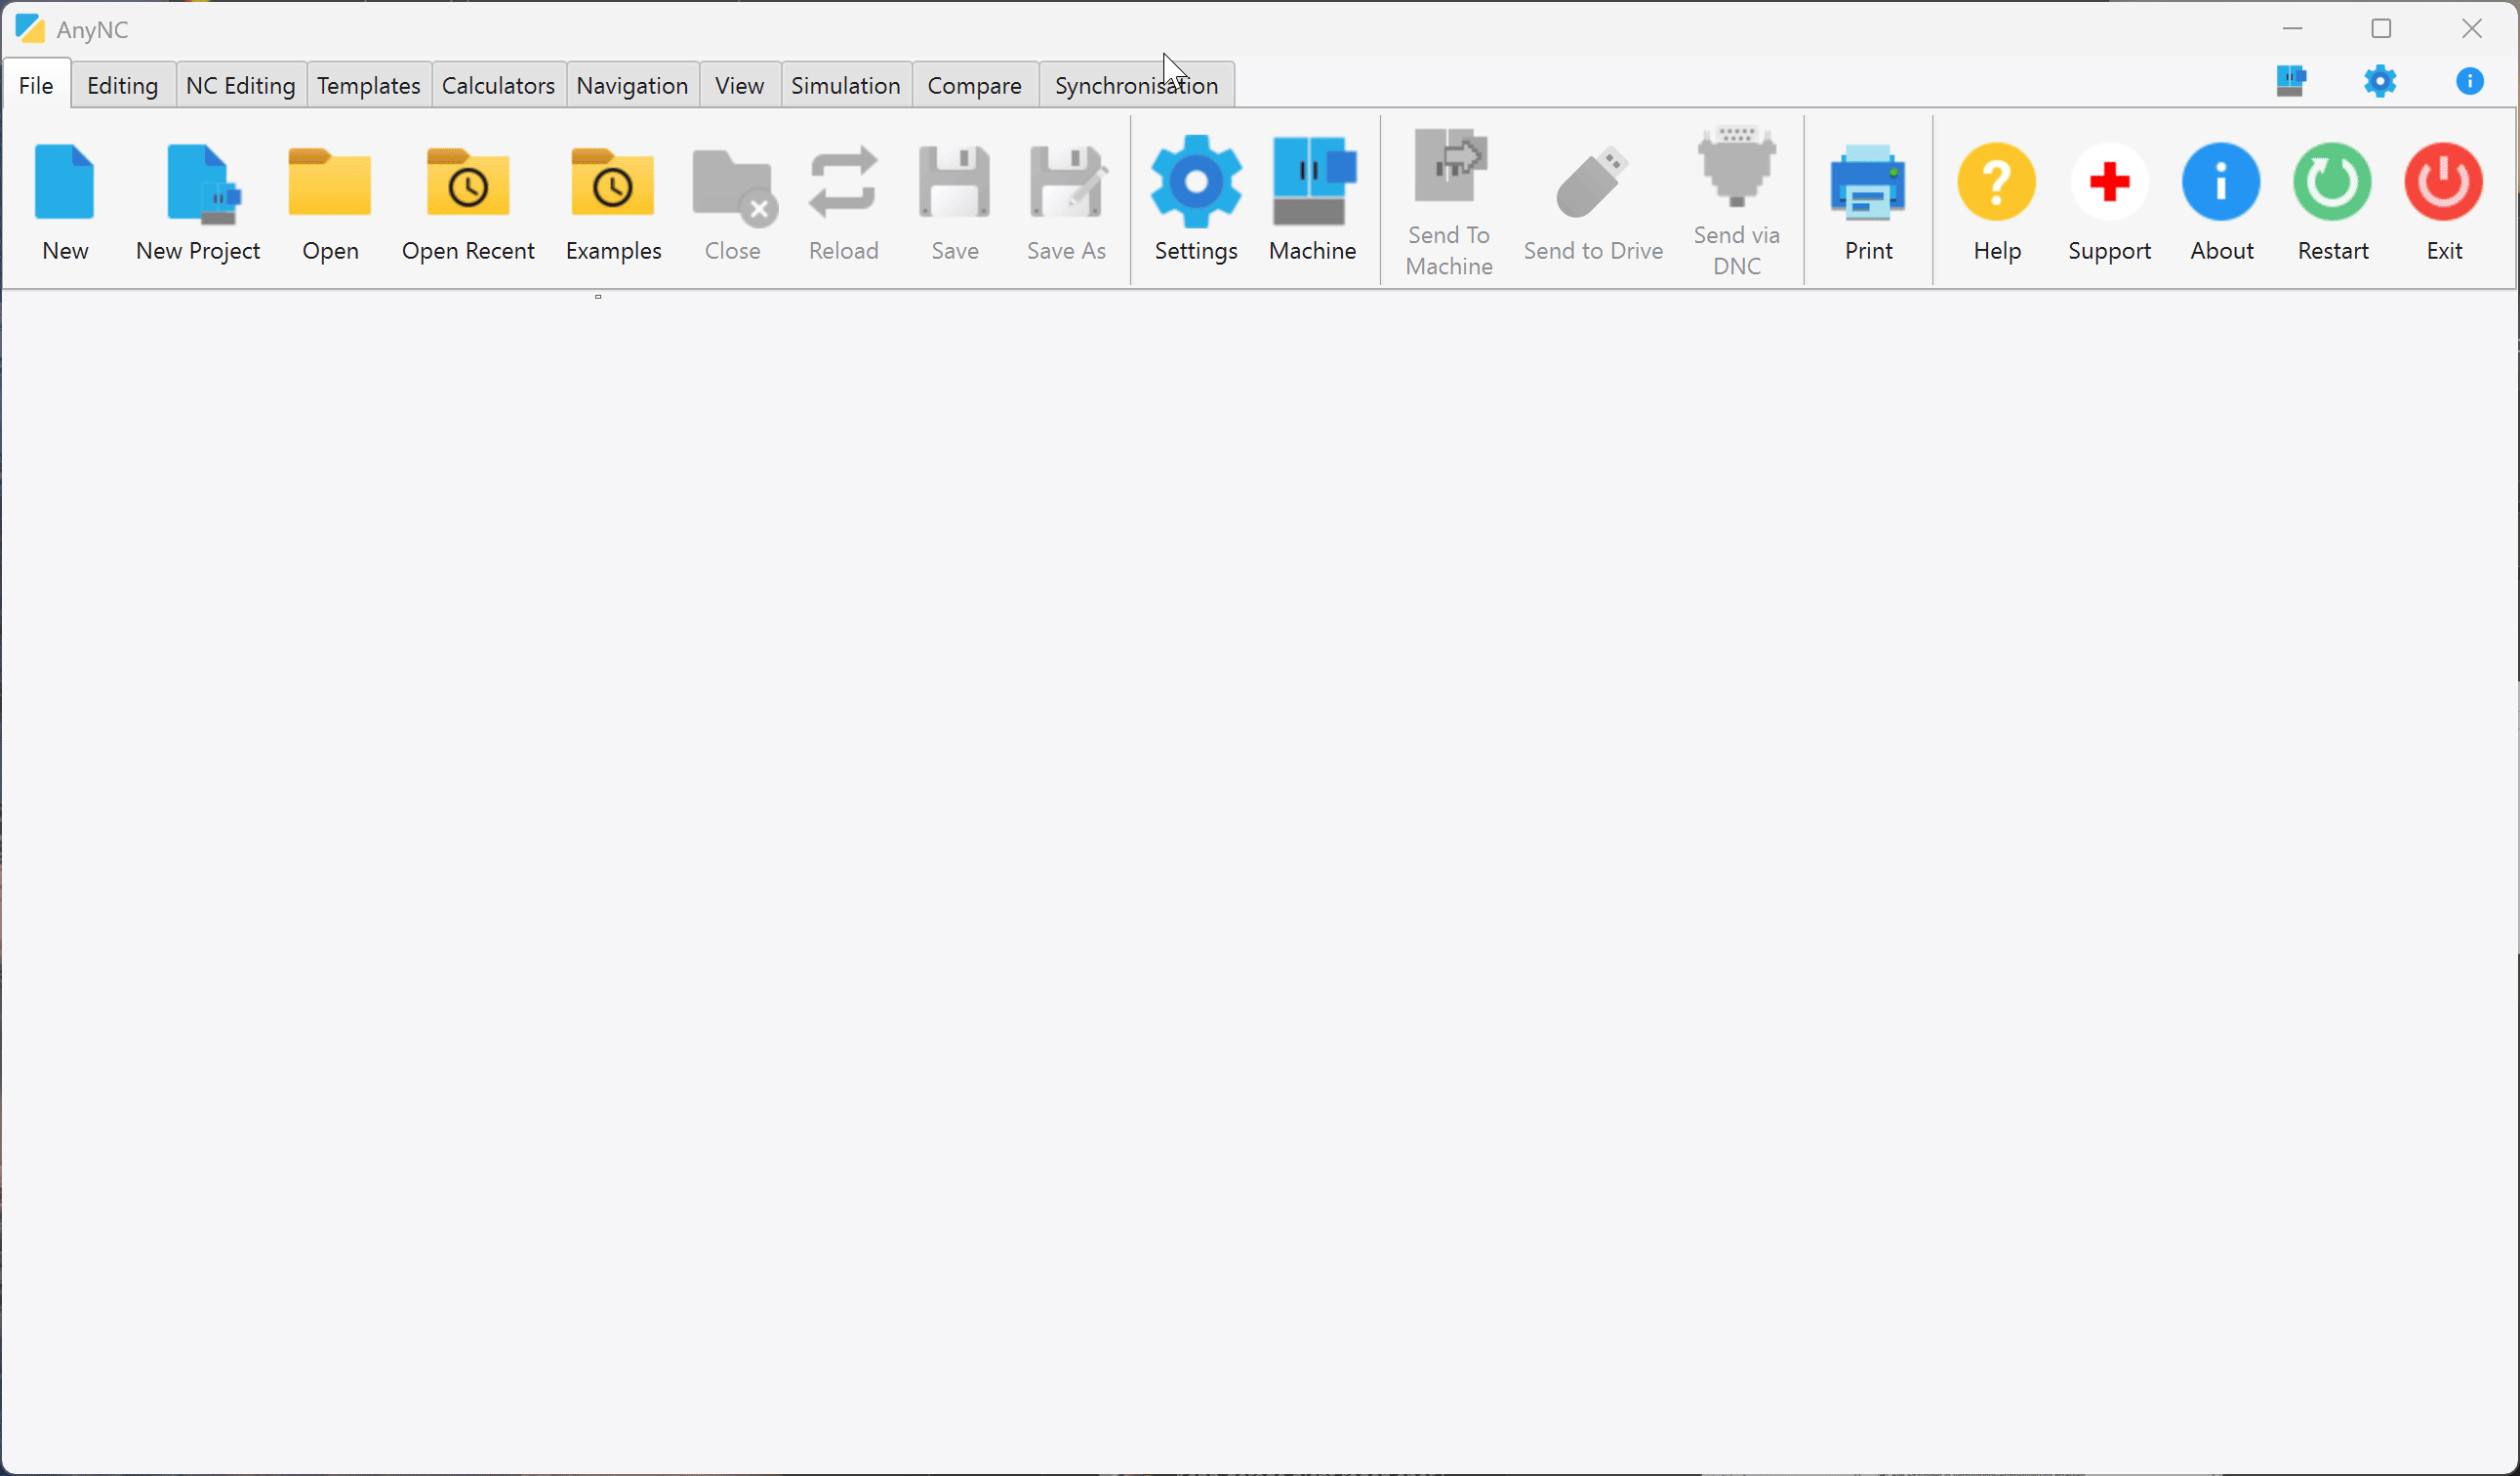Restart the application
The width and height of the screenshot is (2520, 1476).
pos(2332,182)
